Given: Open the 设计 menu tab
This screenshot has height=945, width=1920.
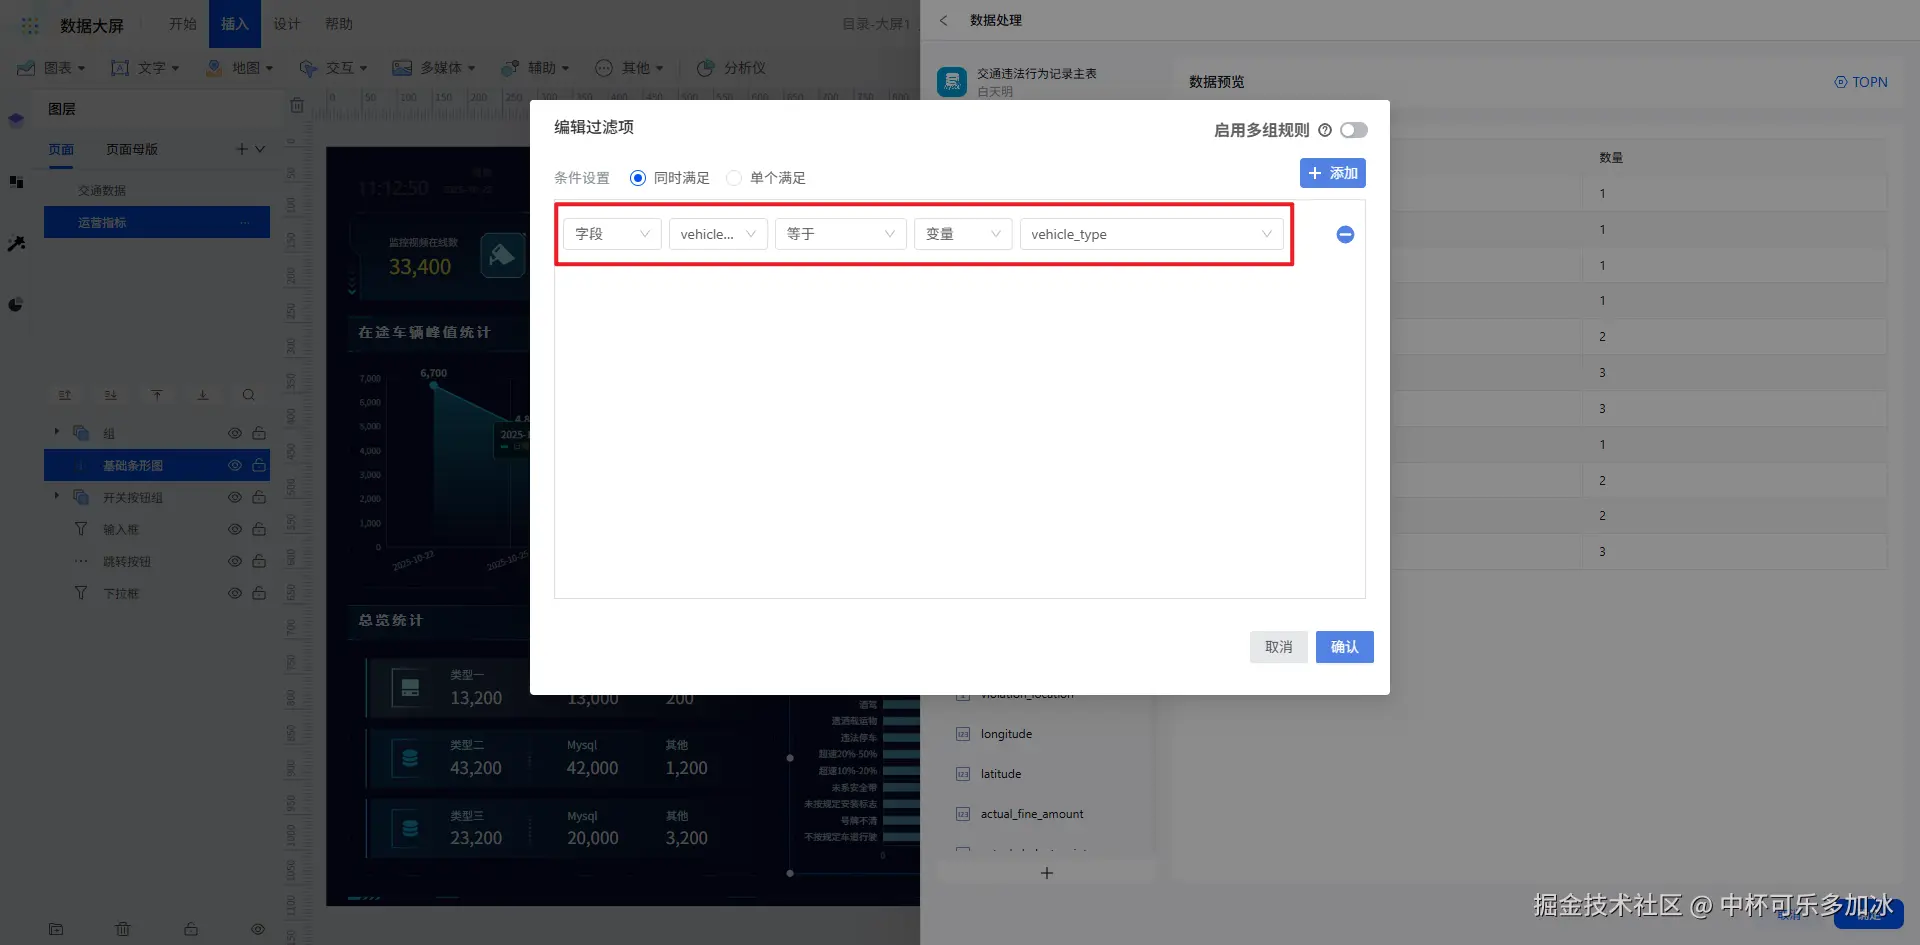Looking at the screenshot, I should (x=287, y=24).
